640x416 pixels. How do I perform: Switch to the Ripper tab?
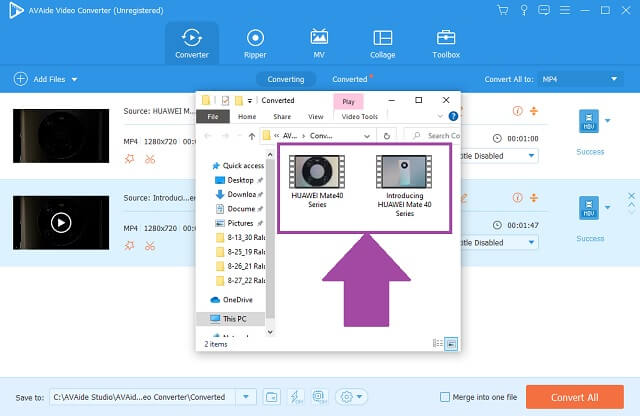(x=255, y=44)
